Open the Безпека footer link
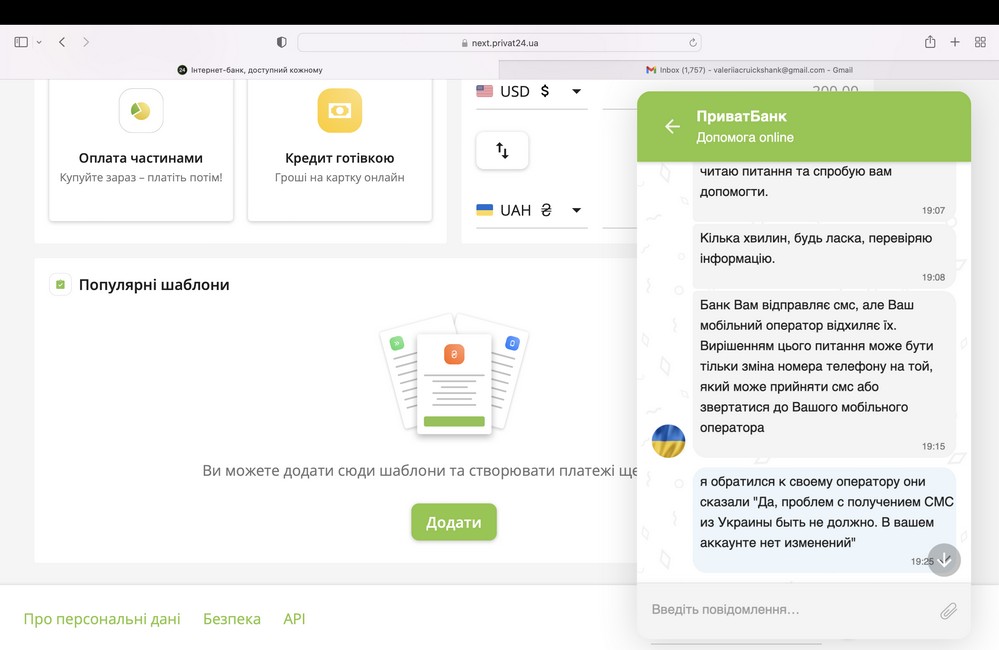Screen dimensions: 999x650 [232, 619]
